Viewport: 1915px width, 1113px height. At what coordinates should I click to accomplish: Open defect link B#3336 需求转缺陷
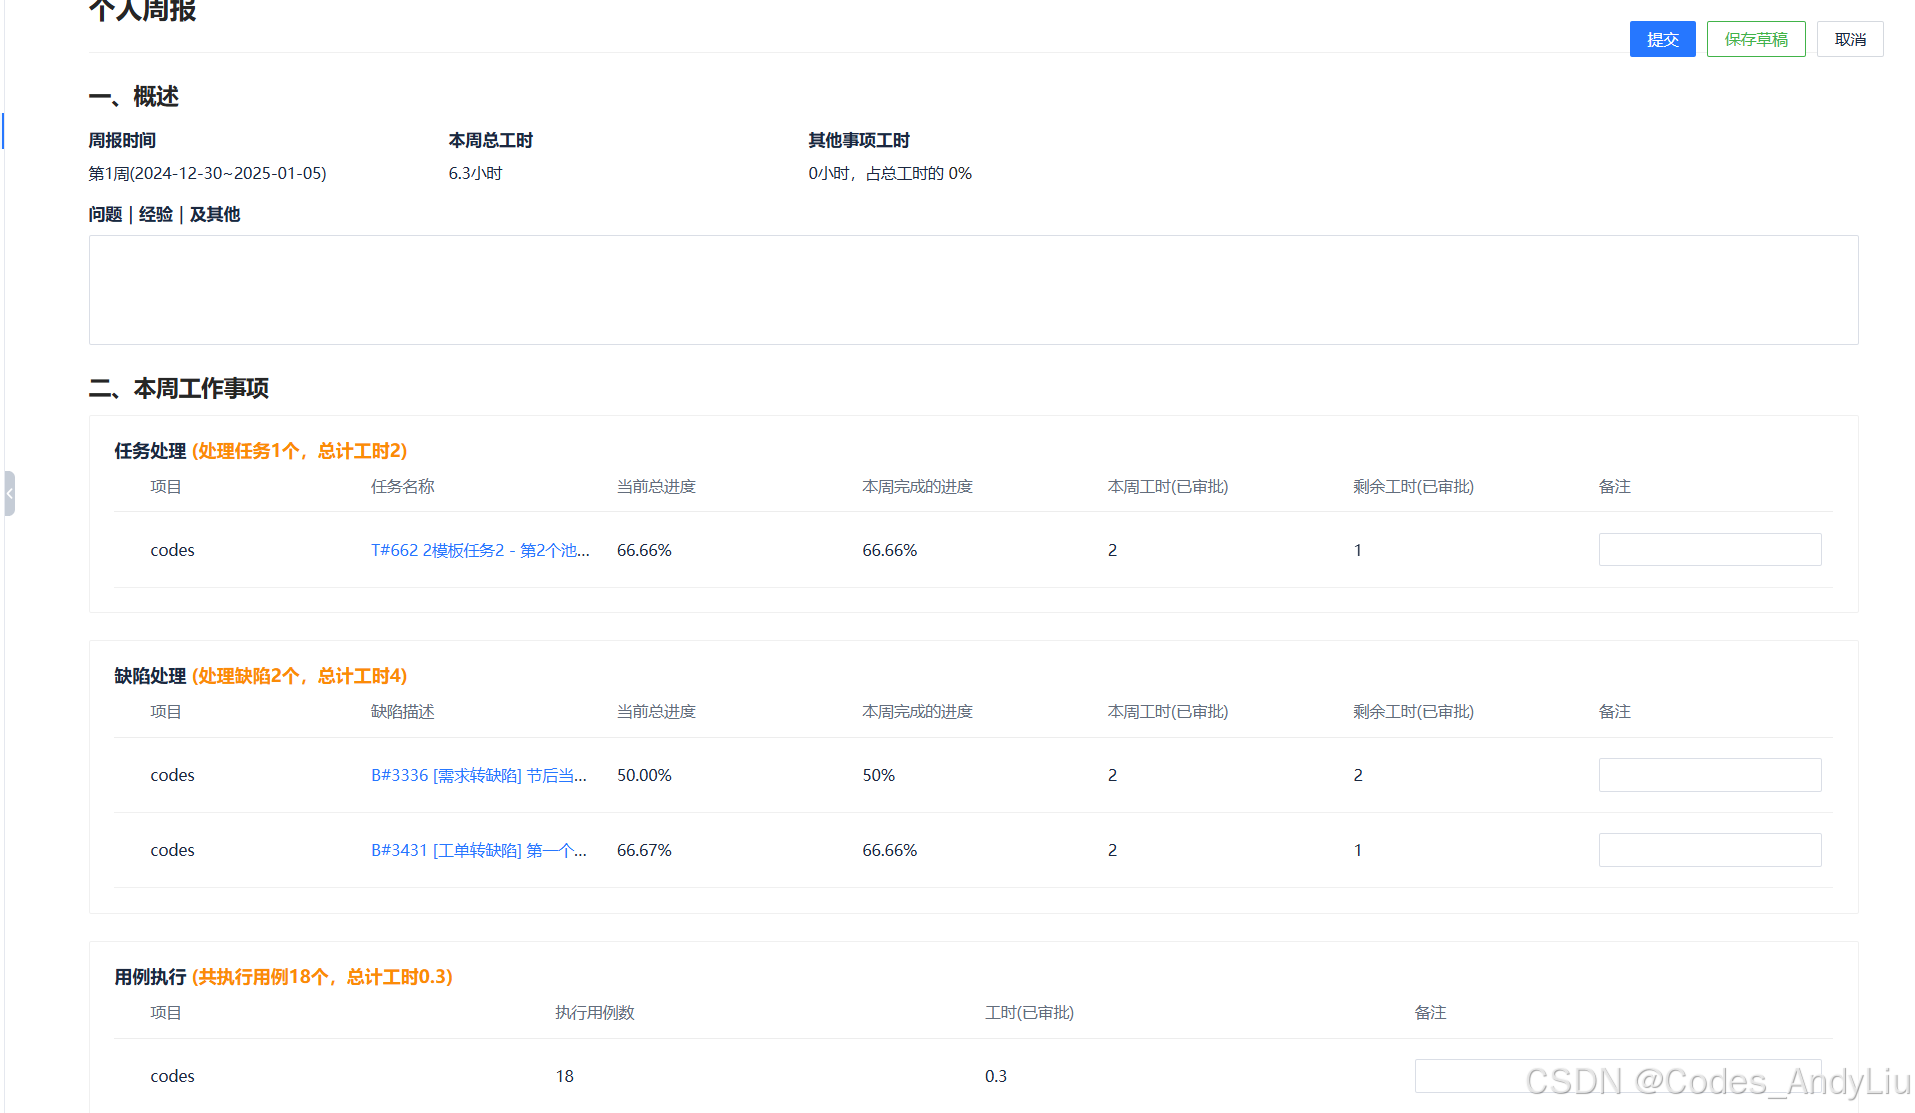pyautogui.click(x=479, y=775)
